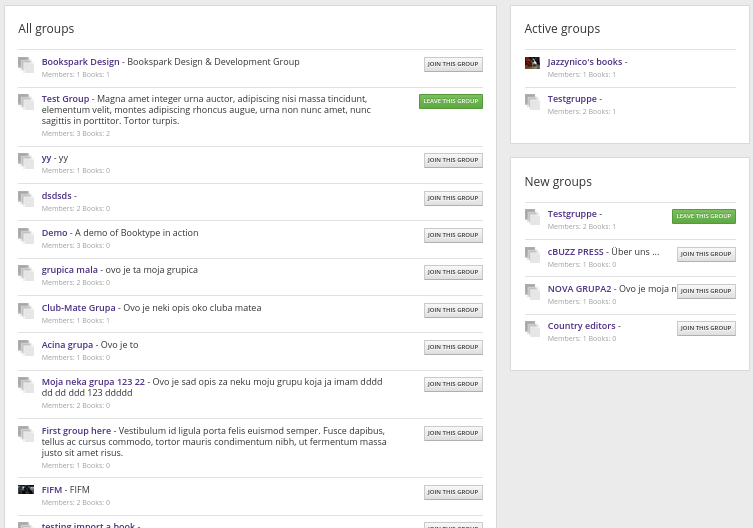Screen dimensions: 753x528
Task: Click the cBUZZ PRESS group icon
Action: coord(533,255)
